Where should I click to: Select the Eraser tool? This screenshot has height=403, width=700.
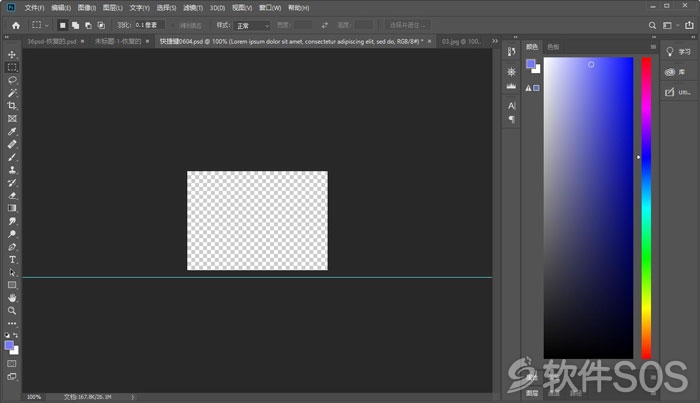point(12,195)
